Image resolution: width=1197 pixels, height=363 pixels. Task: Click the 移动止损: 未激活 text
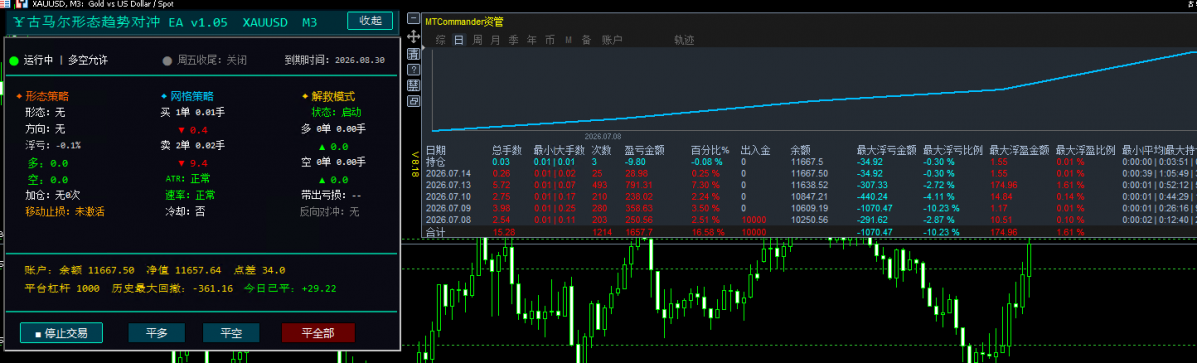(x=65, y=211)
